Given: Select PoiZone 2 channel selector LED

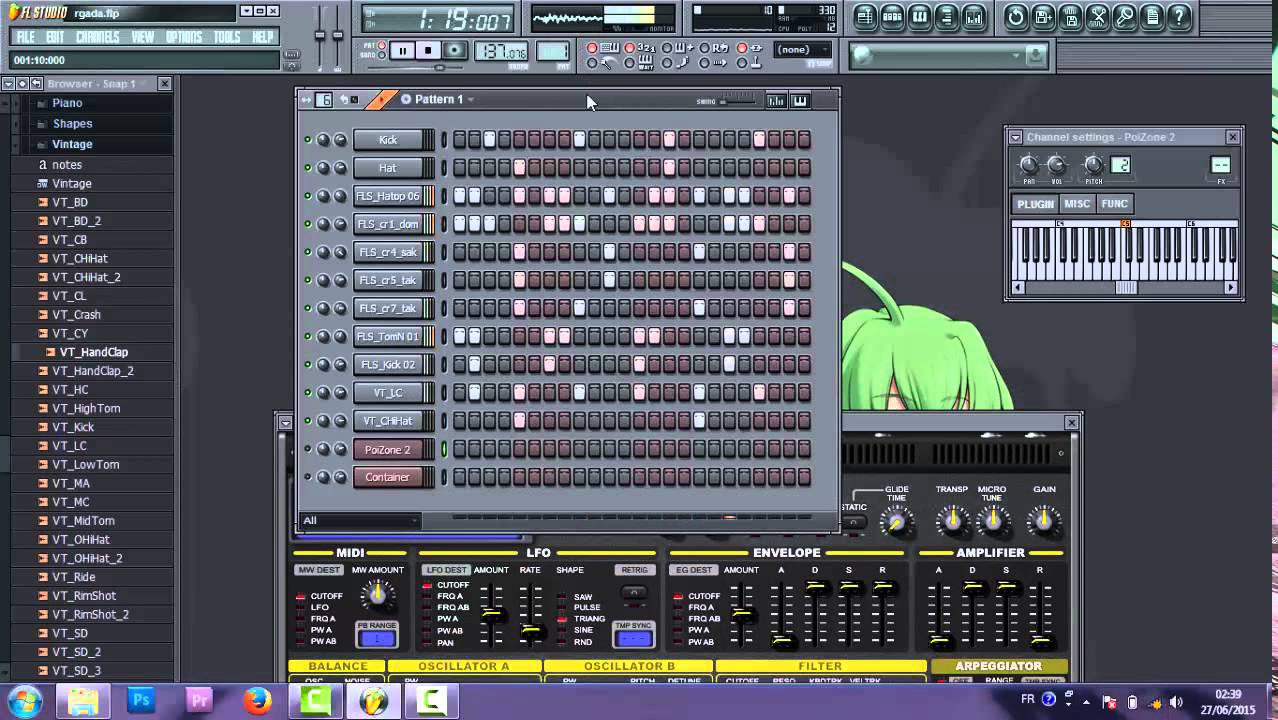Looking at the screenshot, I should pyautogui.click(x=444, y=450).
